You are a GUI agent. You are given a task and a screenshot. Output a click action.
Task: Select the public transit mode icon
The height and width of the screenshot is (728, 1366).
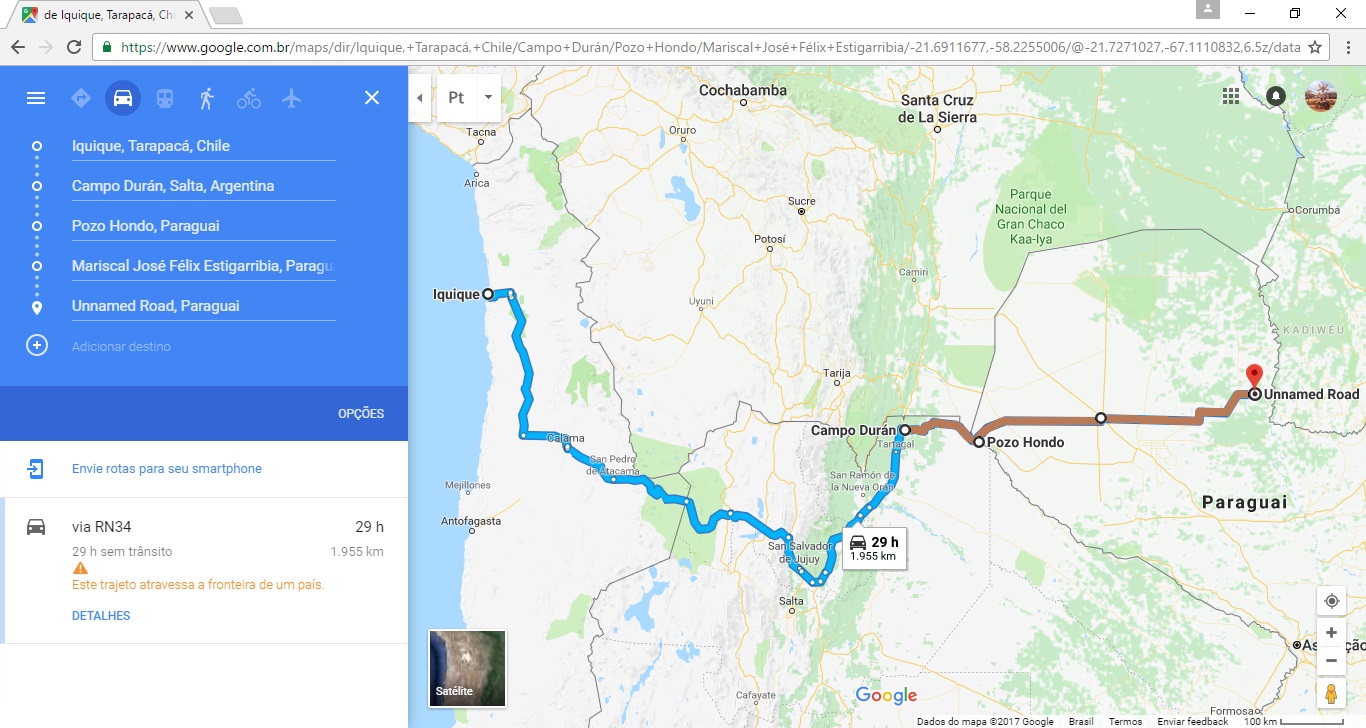pyautogui.click(x=165, y=98)
